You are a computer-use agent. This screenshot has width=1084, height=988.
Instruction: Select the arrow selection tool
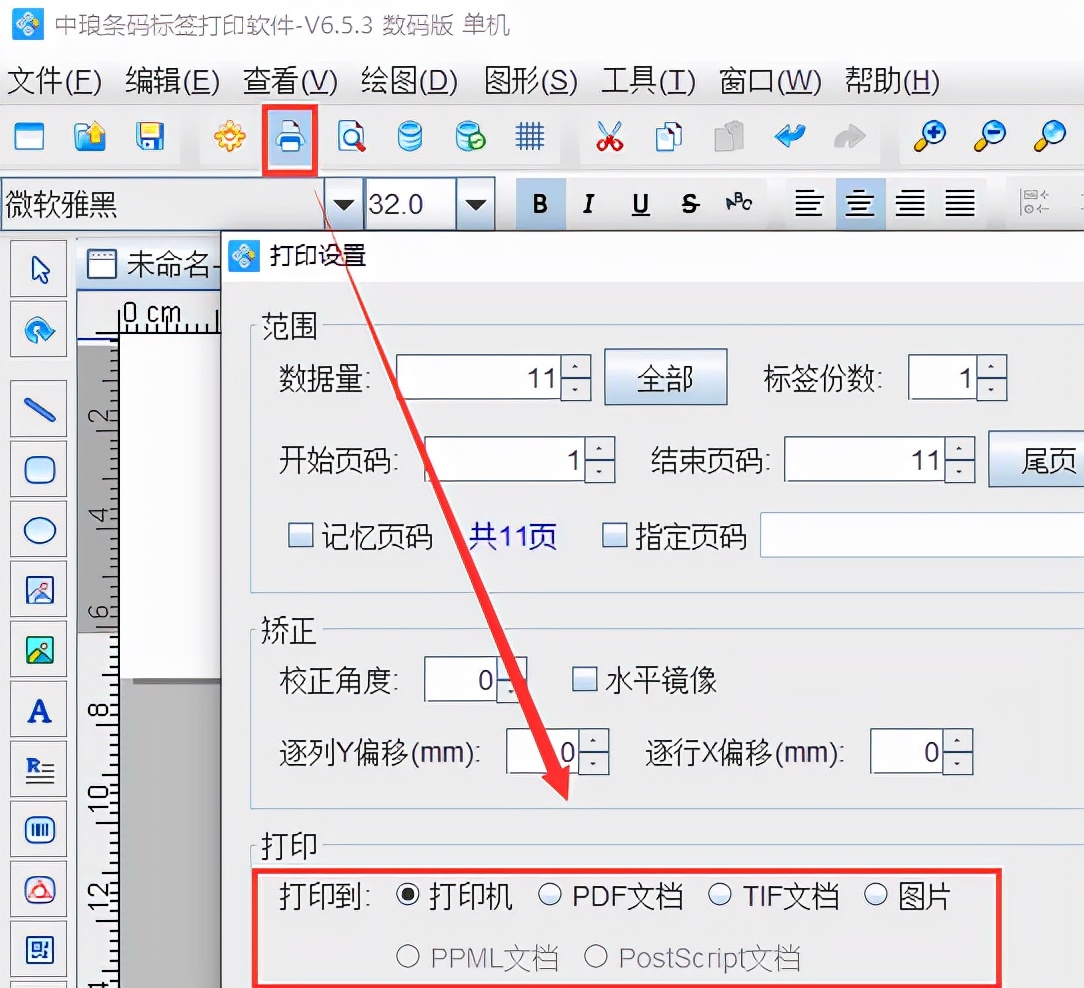point(38,268)
